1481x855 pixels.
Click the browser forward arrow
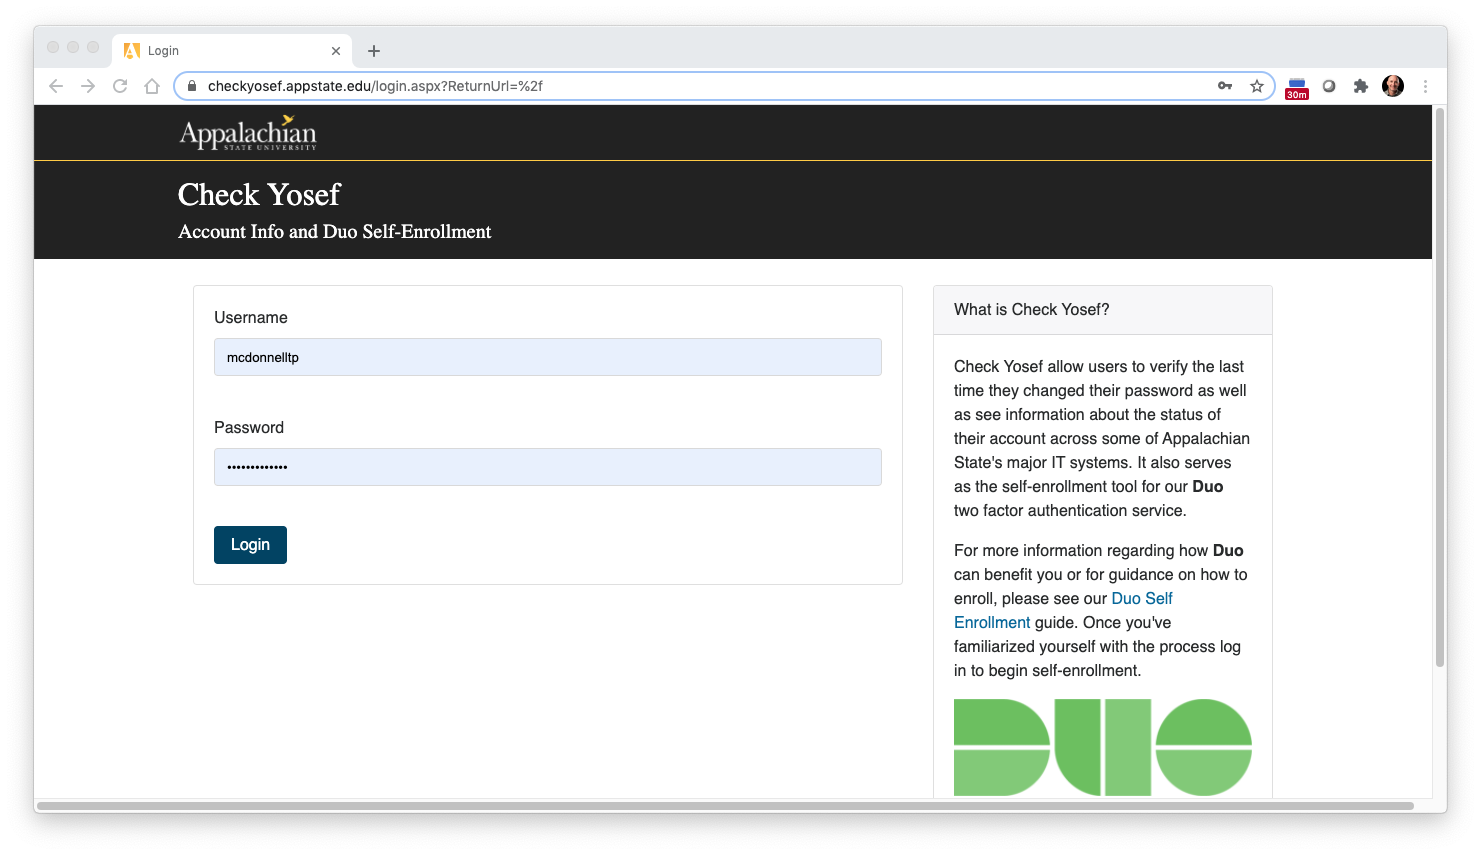click(88, 86)
